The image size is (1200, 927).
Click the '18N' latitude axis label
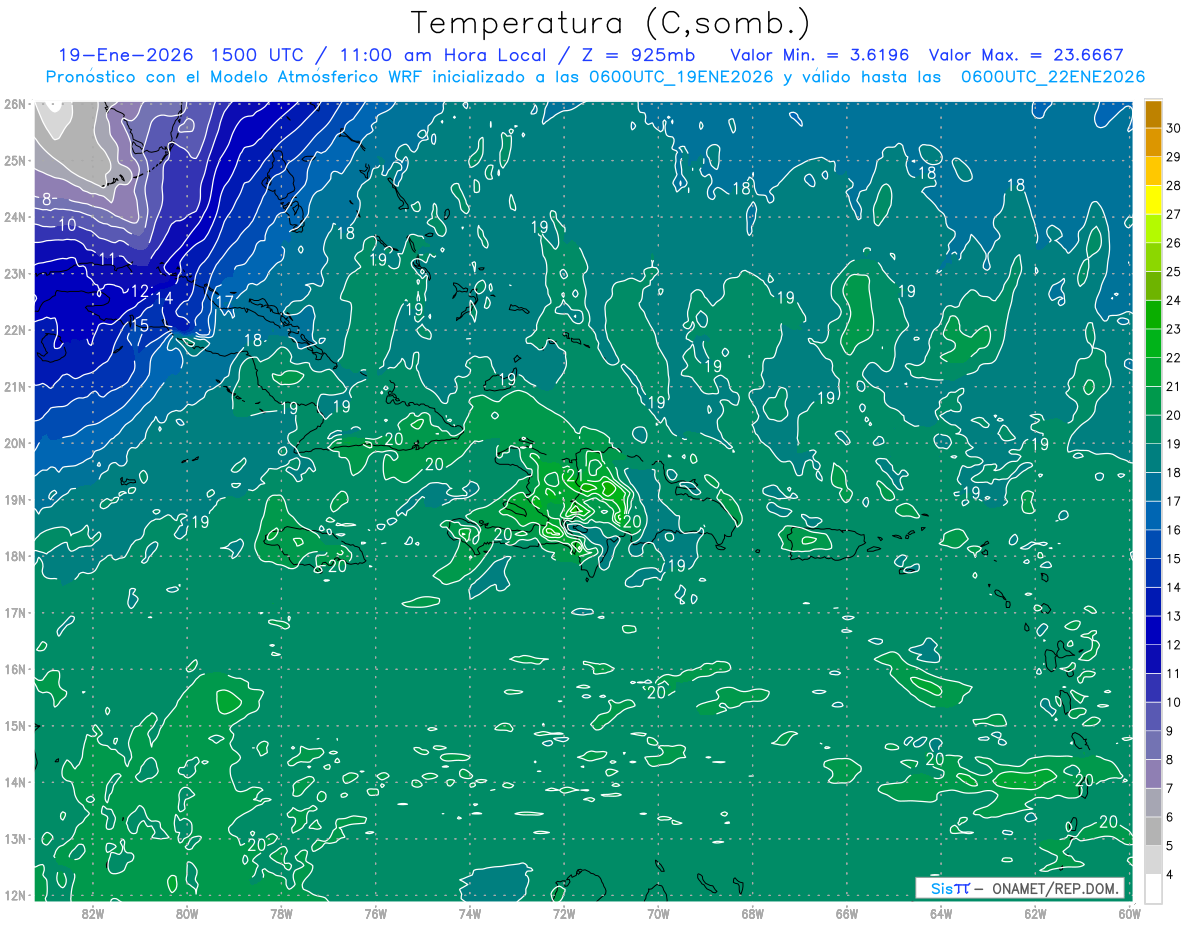[14, 556]
